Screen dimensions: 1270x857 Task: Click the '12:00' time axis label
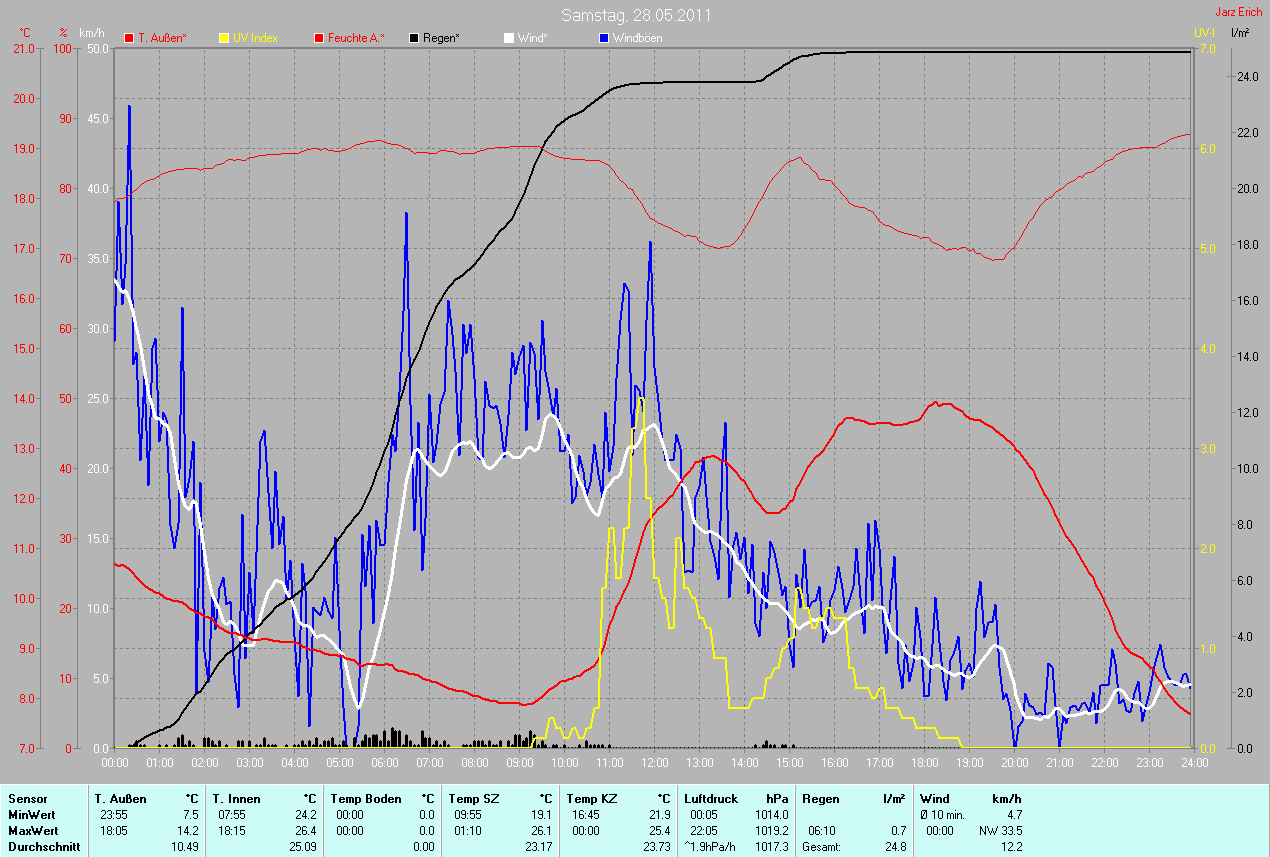pos(654,762)
